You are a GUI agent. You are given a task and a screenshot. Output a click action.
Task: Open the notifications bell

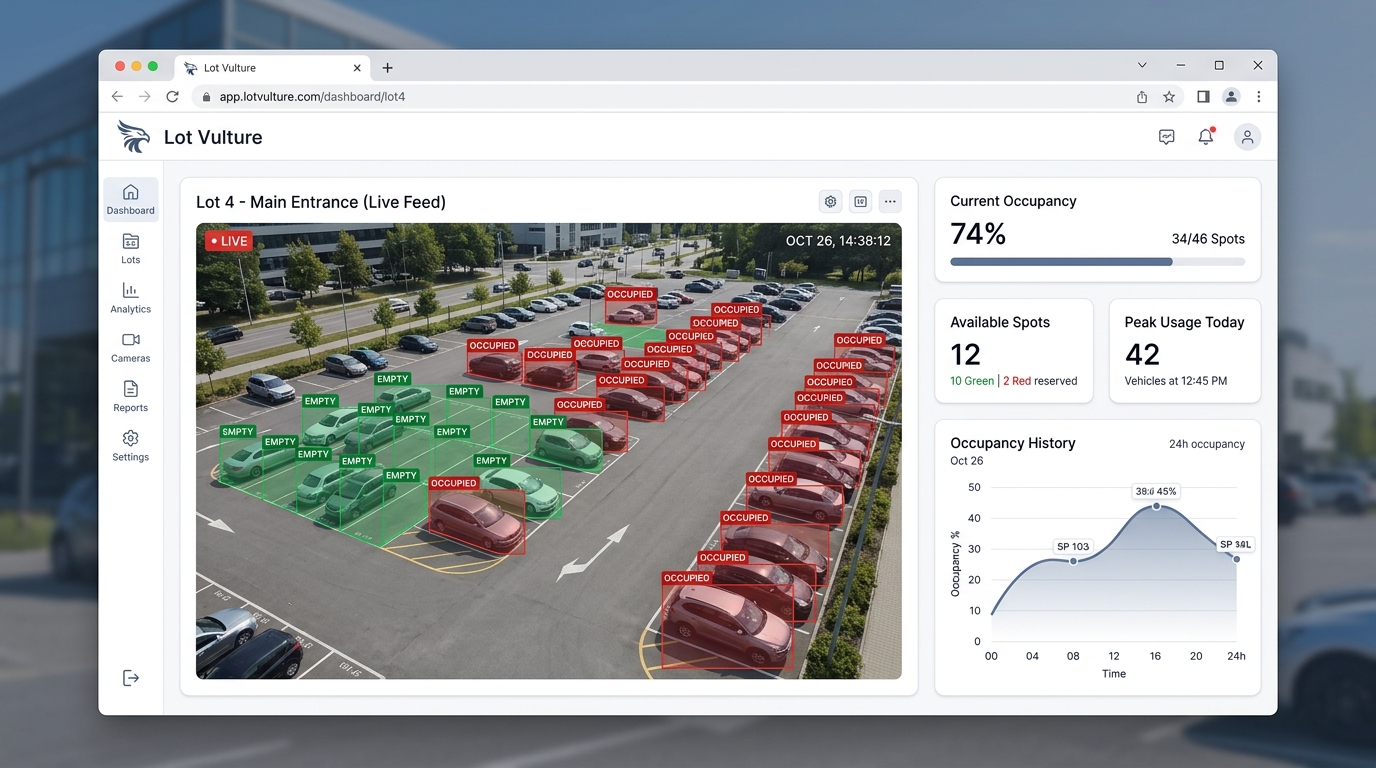[x=1206, y=137]
